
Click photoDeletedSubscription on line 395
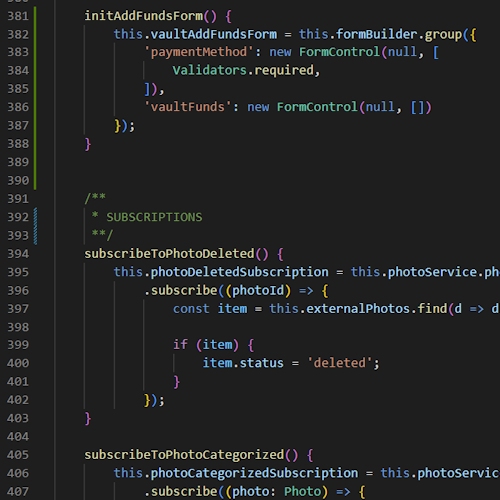point(239,272)
